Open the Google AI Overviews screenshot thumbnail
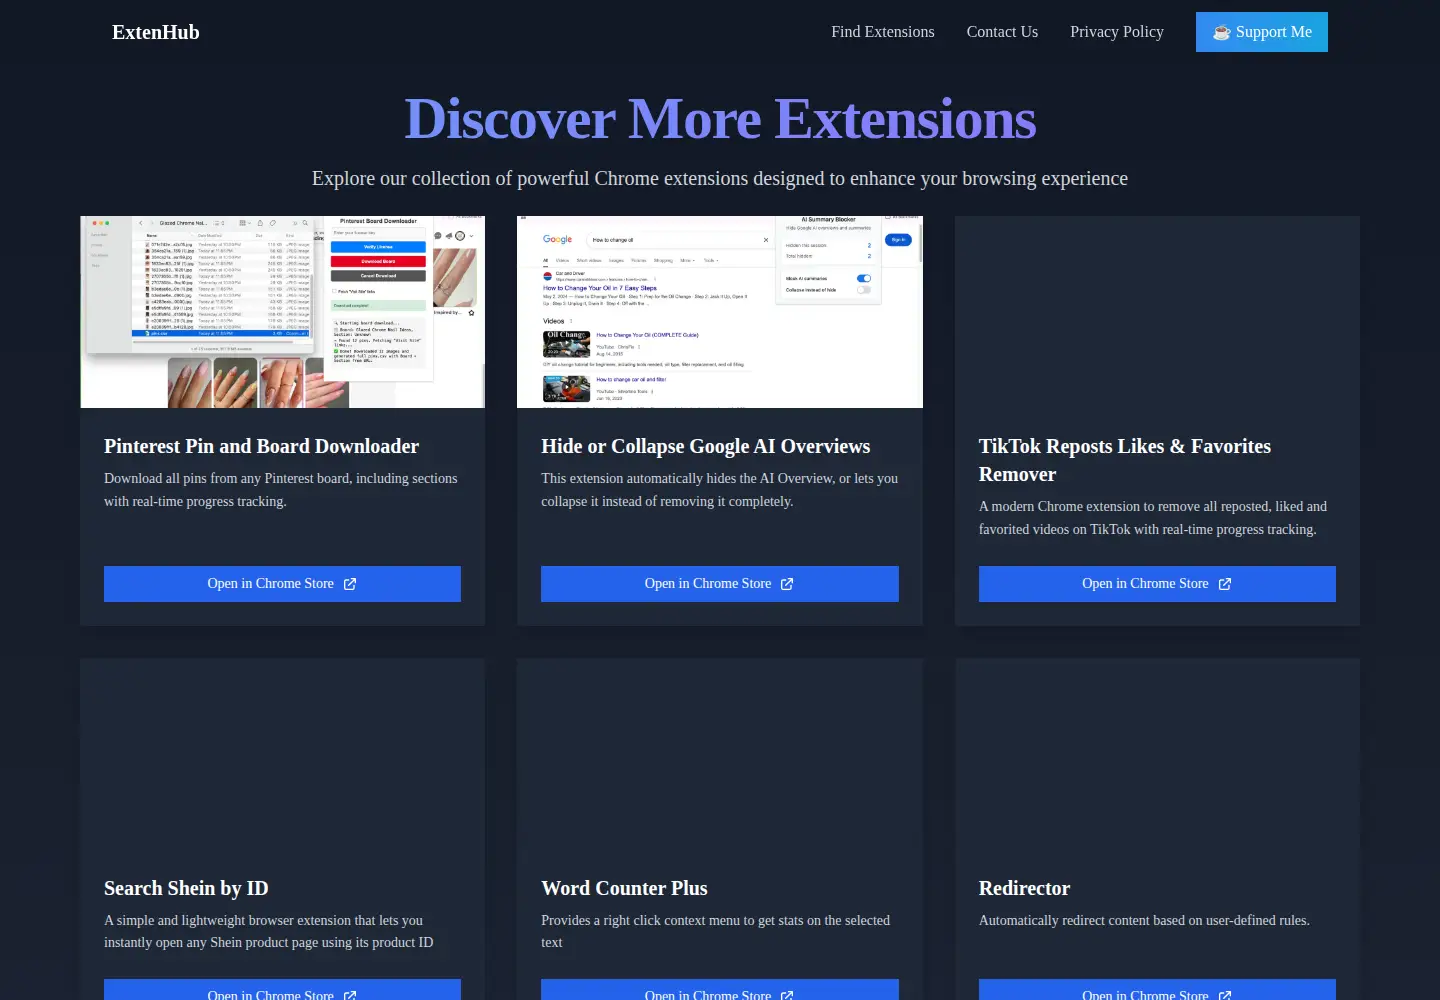 click(720, 312)
